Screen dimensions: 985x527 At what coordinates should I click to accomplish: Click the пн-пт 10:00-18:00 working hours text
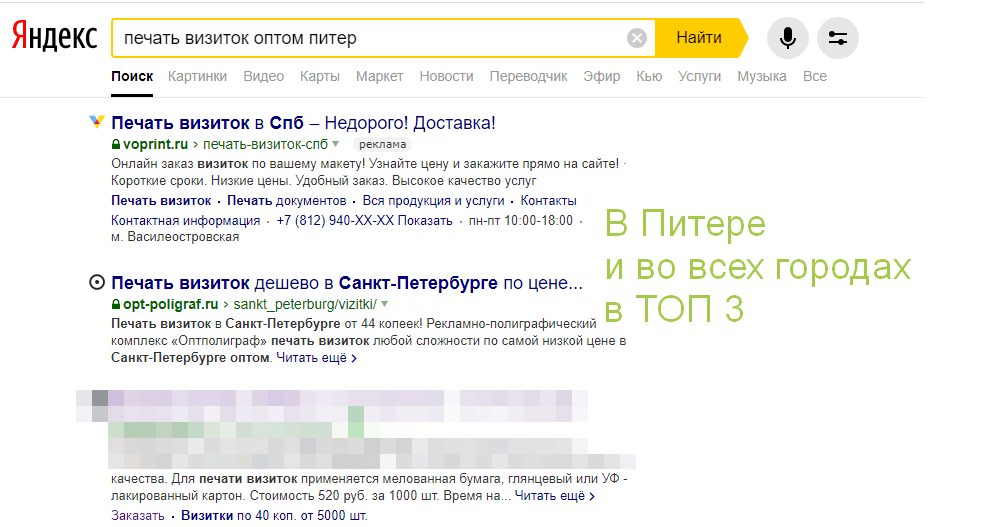pos(521,220)
